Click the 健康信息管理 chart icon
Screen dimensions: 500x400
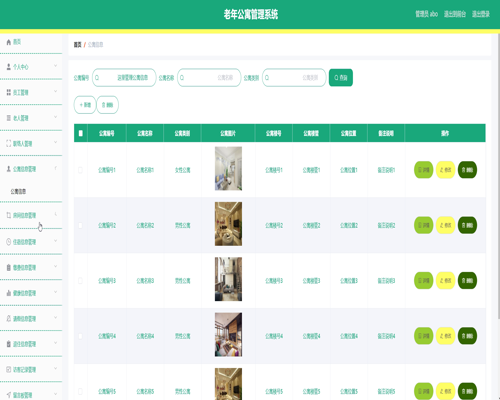tap(9, 293)
